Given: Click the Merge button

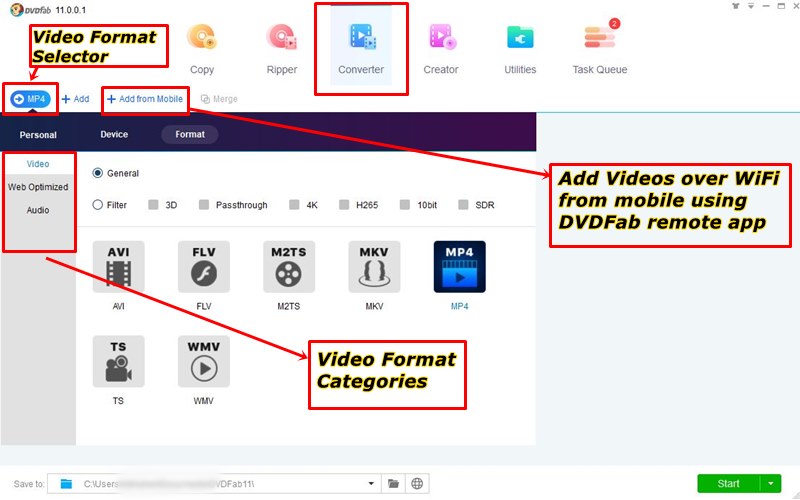Looking at the screenshot, I should 219,99.
